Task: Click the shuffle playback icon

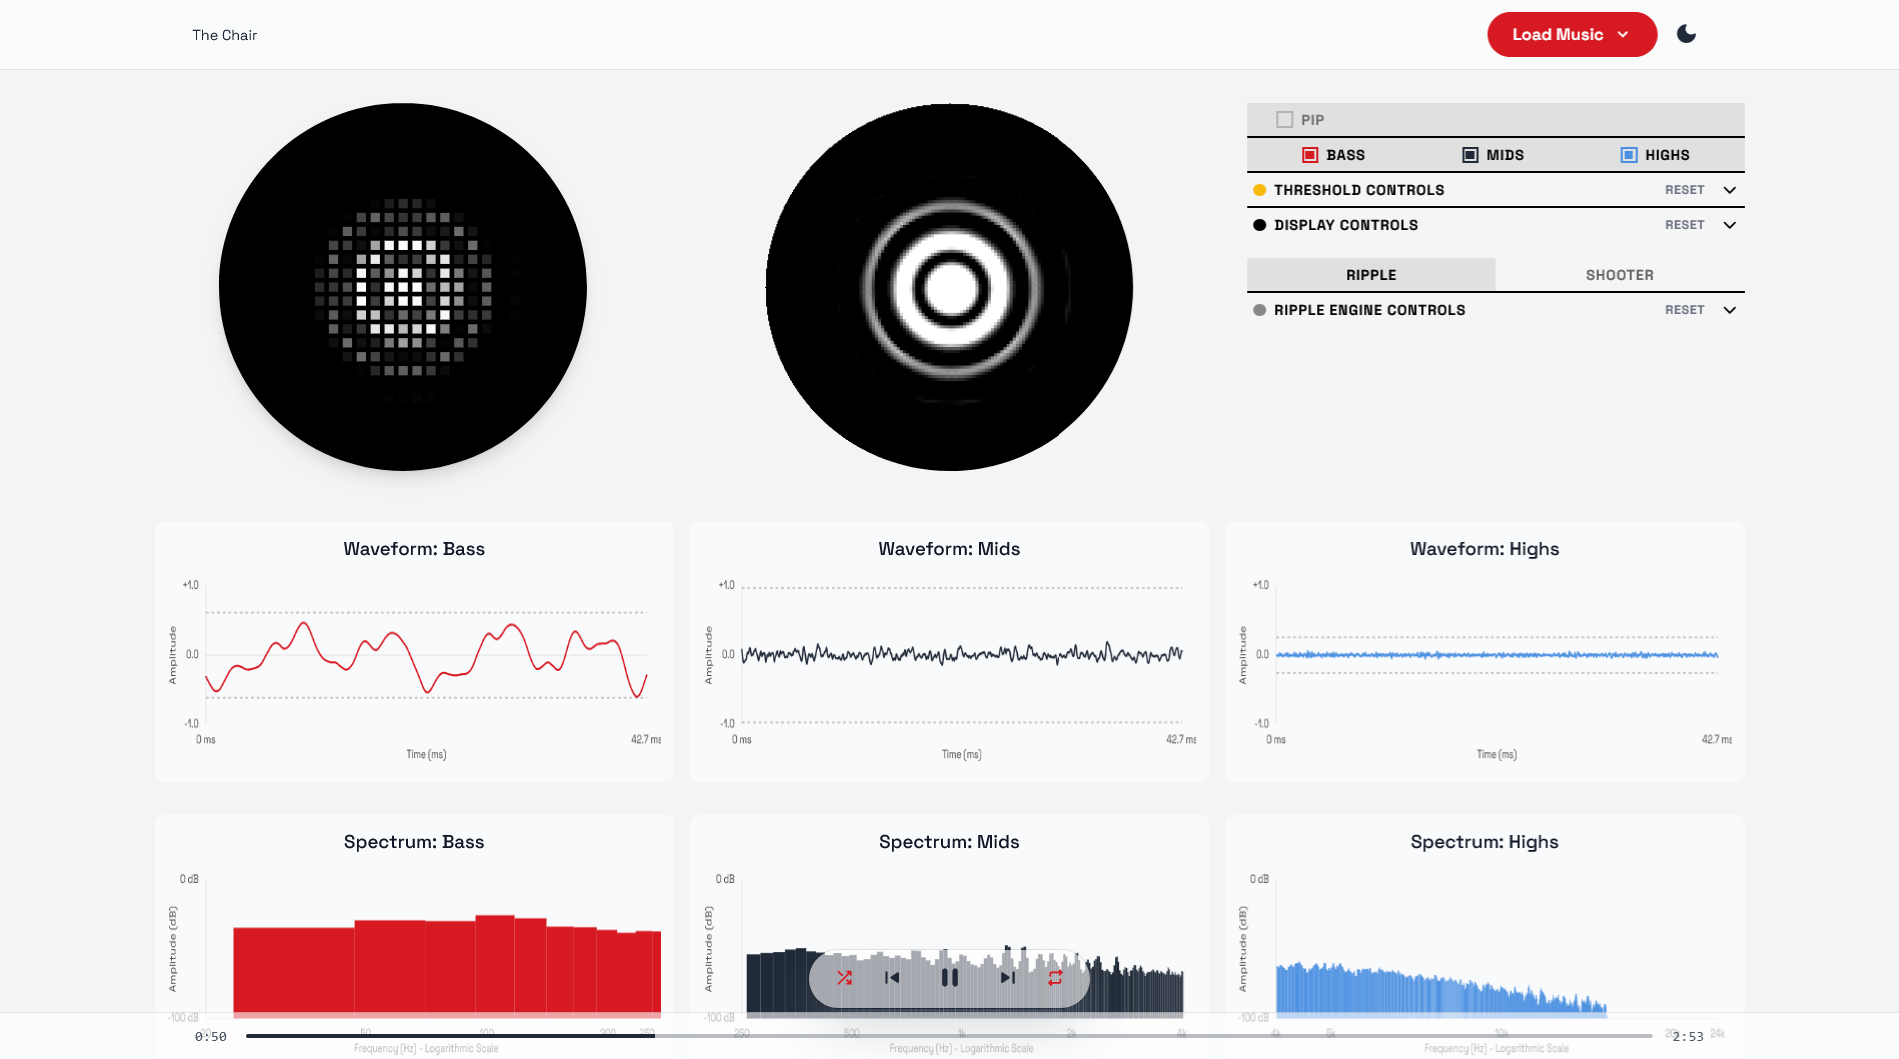Action: tap(844, 978)
